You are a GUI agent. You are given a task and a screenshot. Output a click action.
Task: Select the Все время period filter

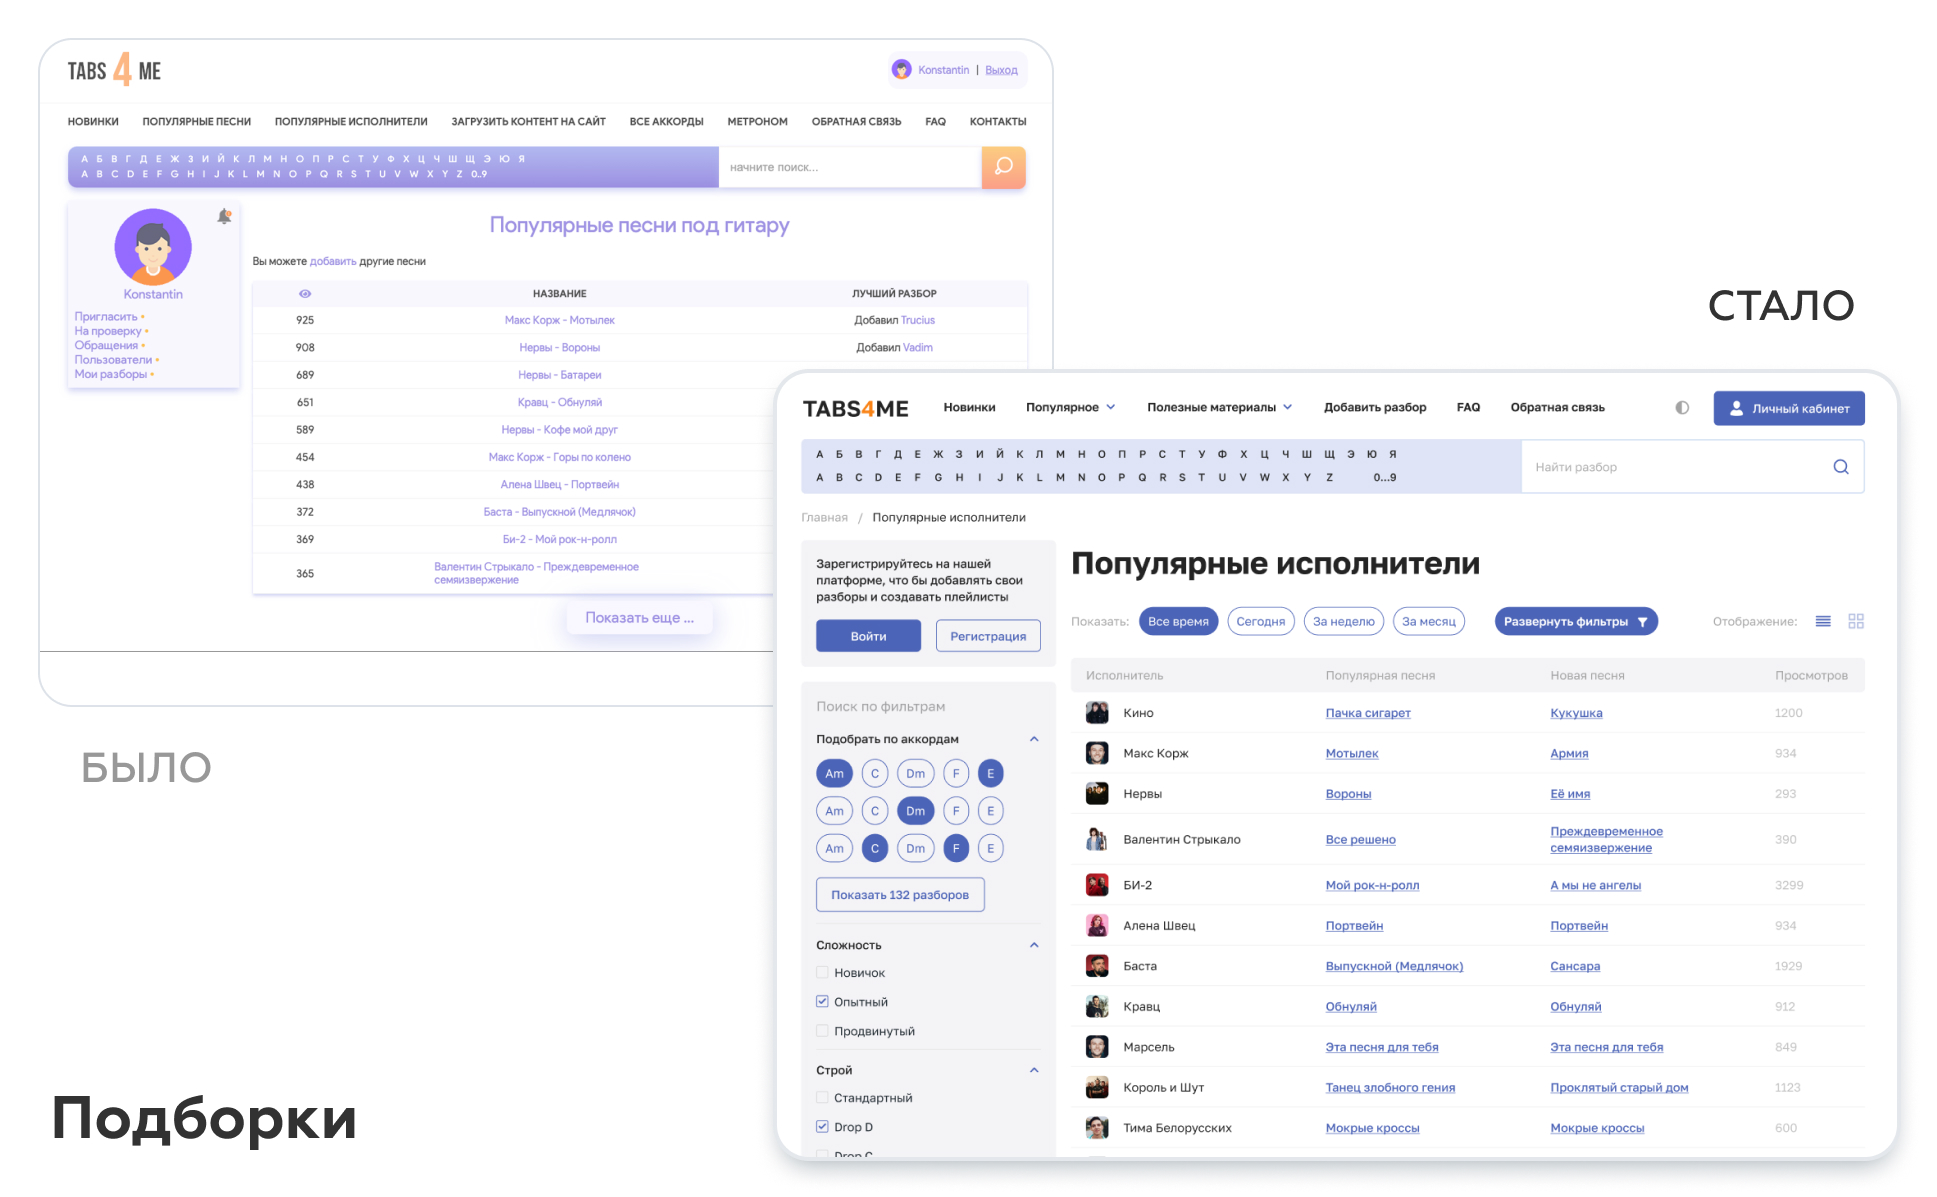1178,621
